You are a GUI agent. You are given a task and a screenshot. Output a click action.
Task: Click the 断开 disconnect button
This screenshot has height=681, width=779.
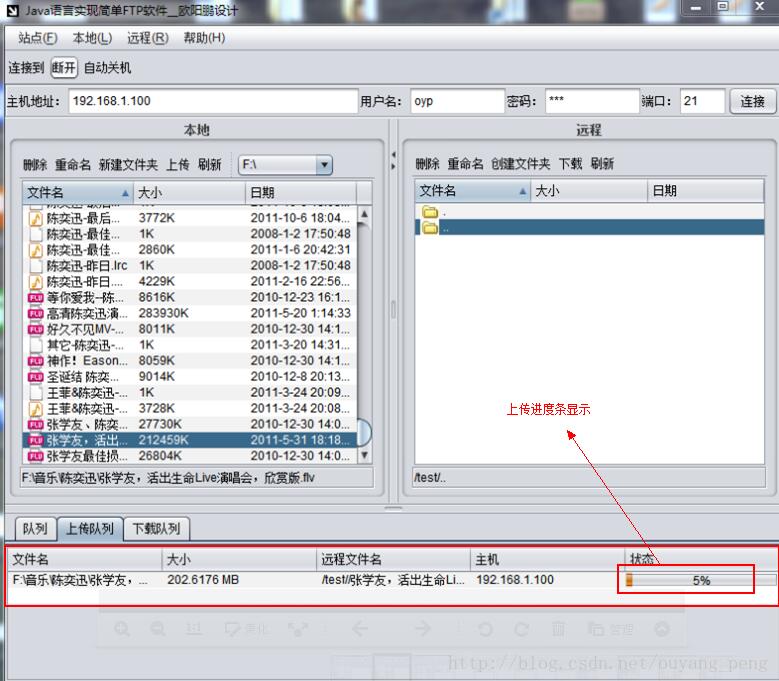pos(64,68)
